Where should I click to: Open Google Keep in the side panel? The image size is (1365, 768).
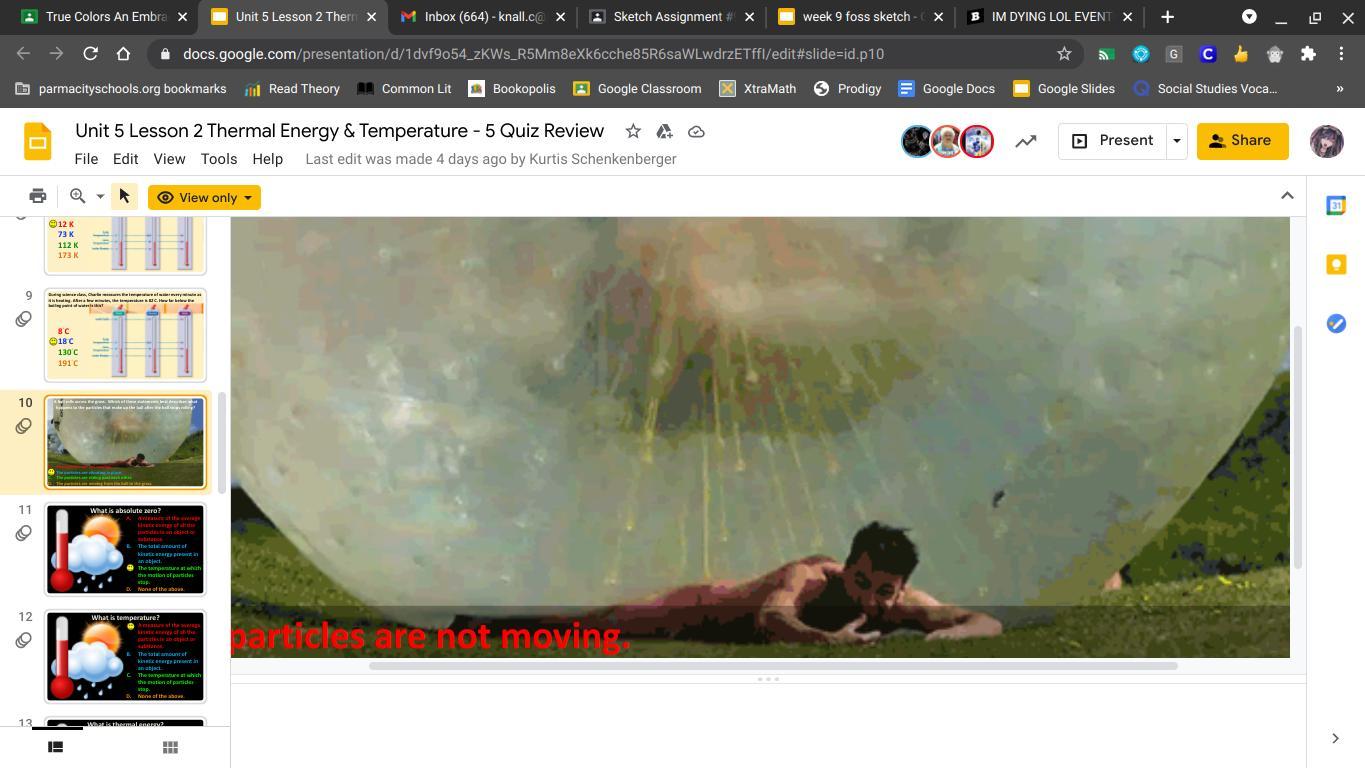point(1336,264)
